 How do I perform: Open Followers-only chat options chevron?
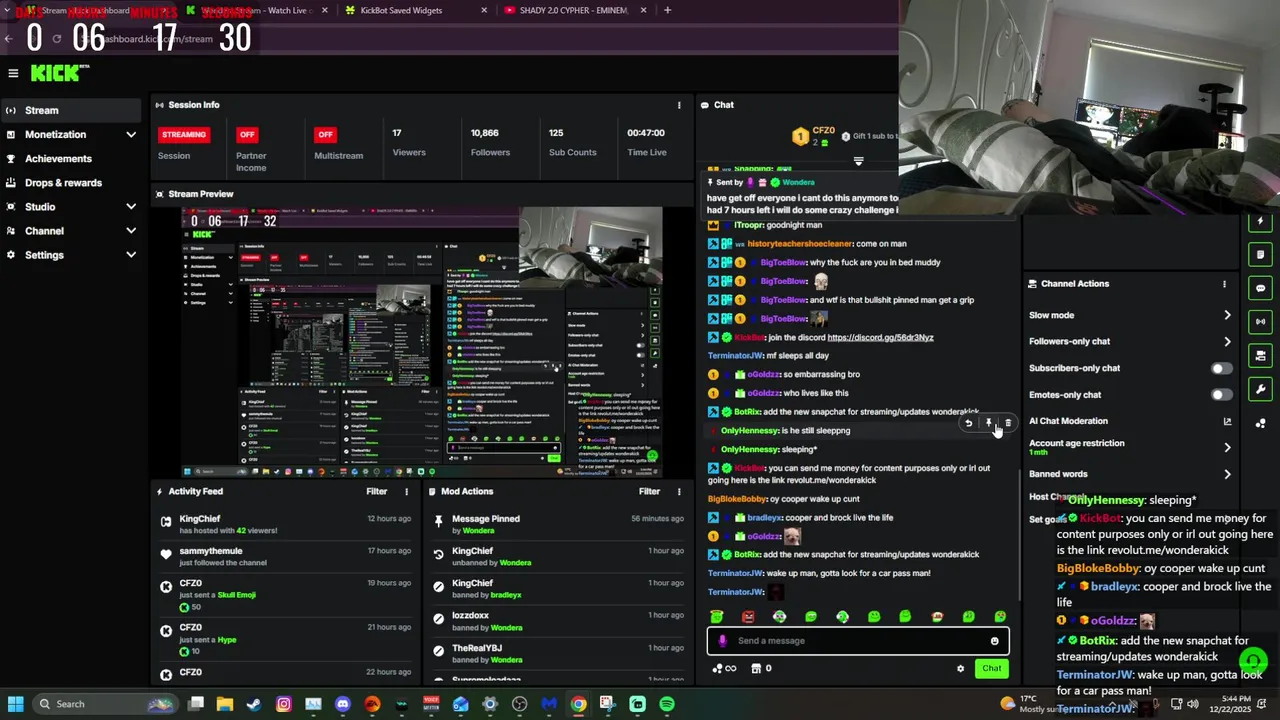1227,342
